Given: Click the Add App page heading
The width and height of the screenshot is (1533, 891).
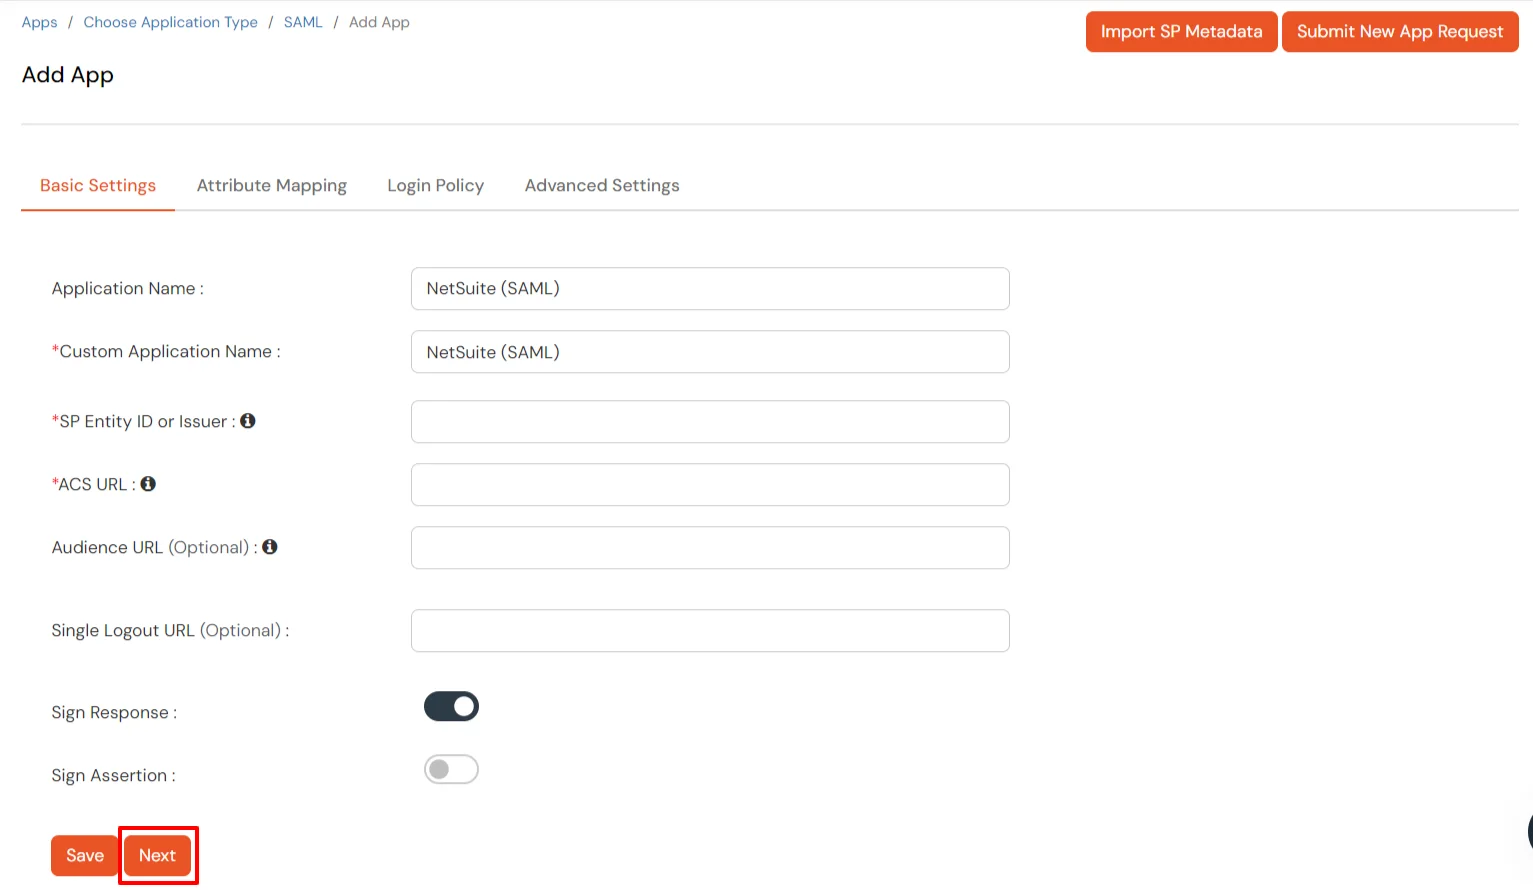Looking at the screenshot, I should click(x=68, y=75).
